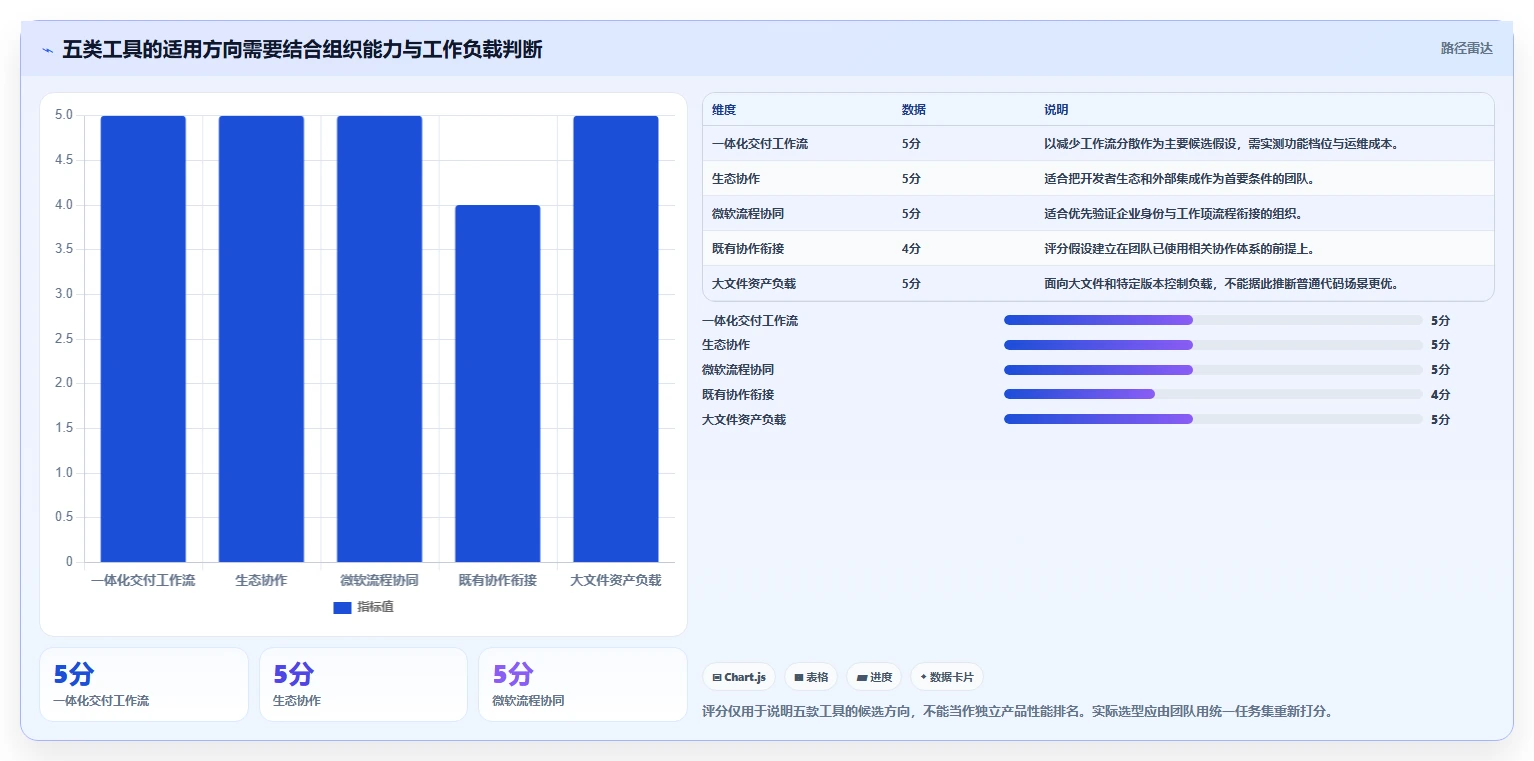Select table cell 生态协作 in 维度 column
The width and height of the screenshot is (1534, 761).
point(736,179)
